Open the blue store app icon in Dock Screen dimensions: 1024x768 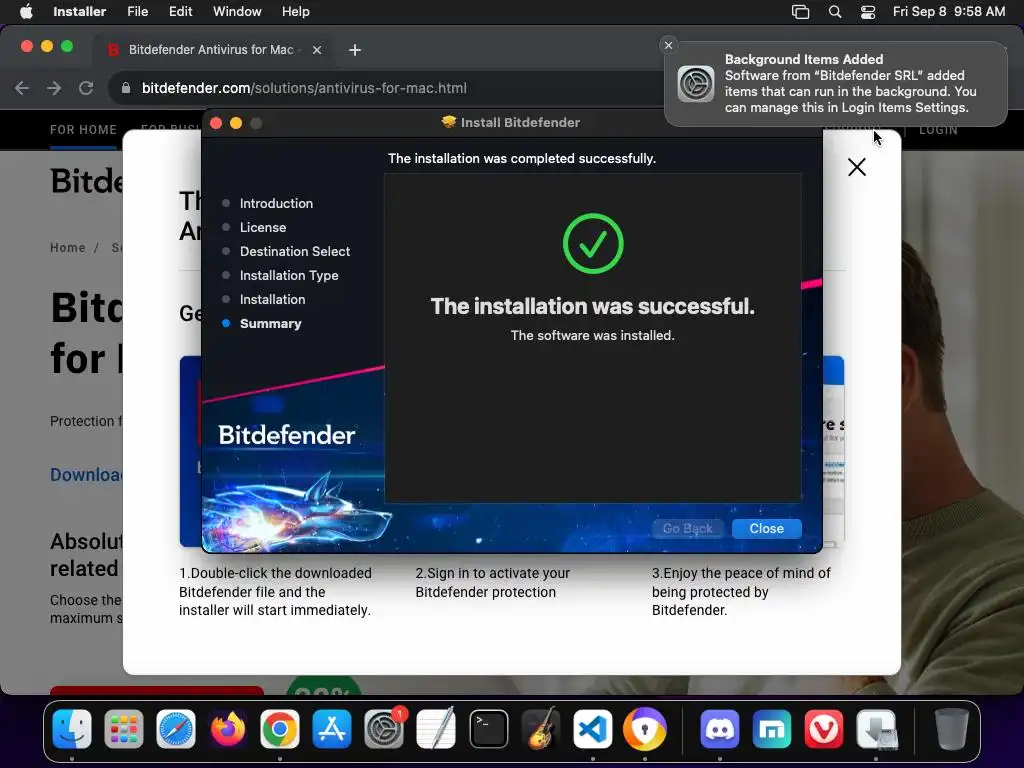click(772, 729)
